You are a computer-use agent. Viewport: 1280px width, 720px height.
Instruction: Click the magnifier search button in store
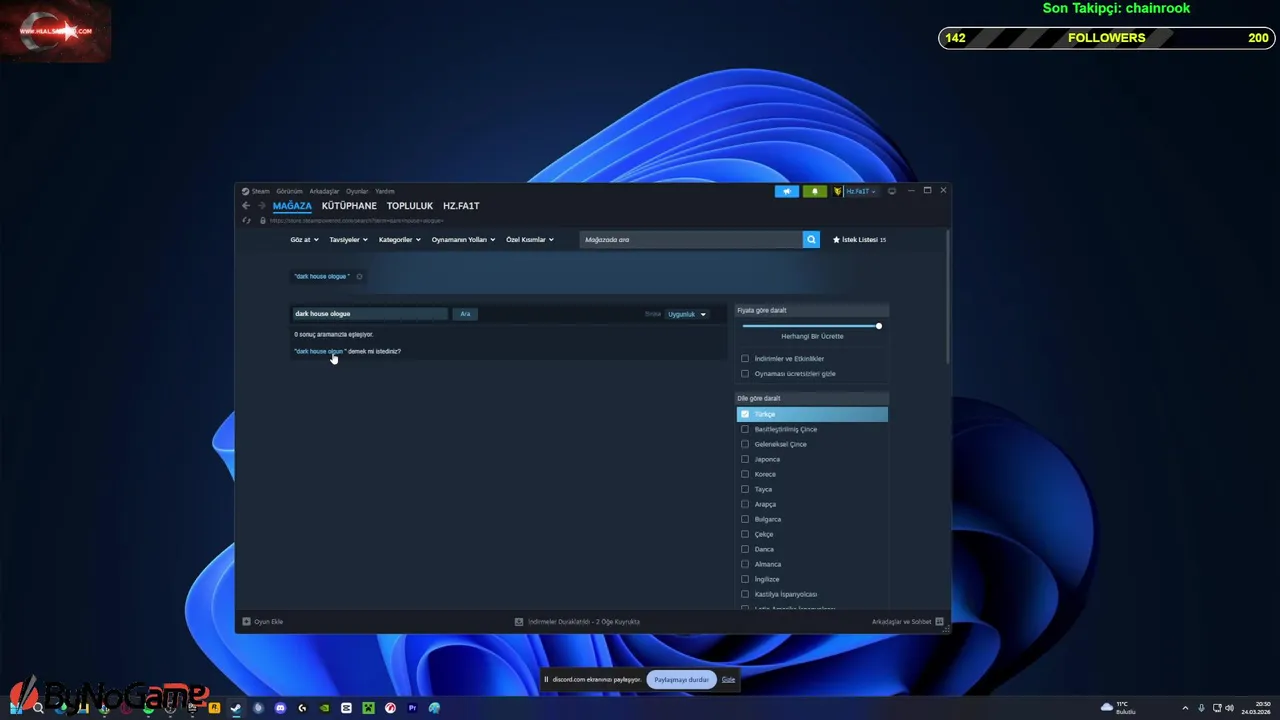pos(811,240)
